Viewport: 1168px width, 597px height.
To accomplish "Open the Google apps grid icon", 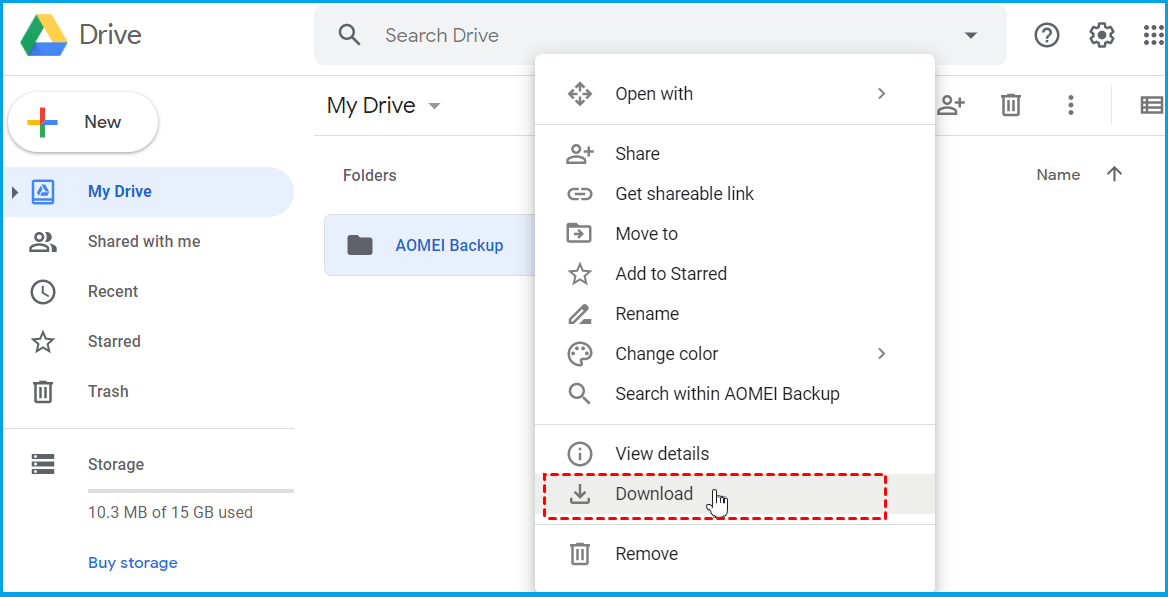I will [1152, 34].
